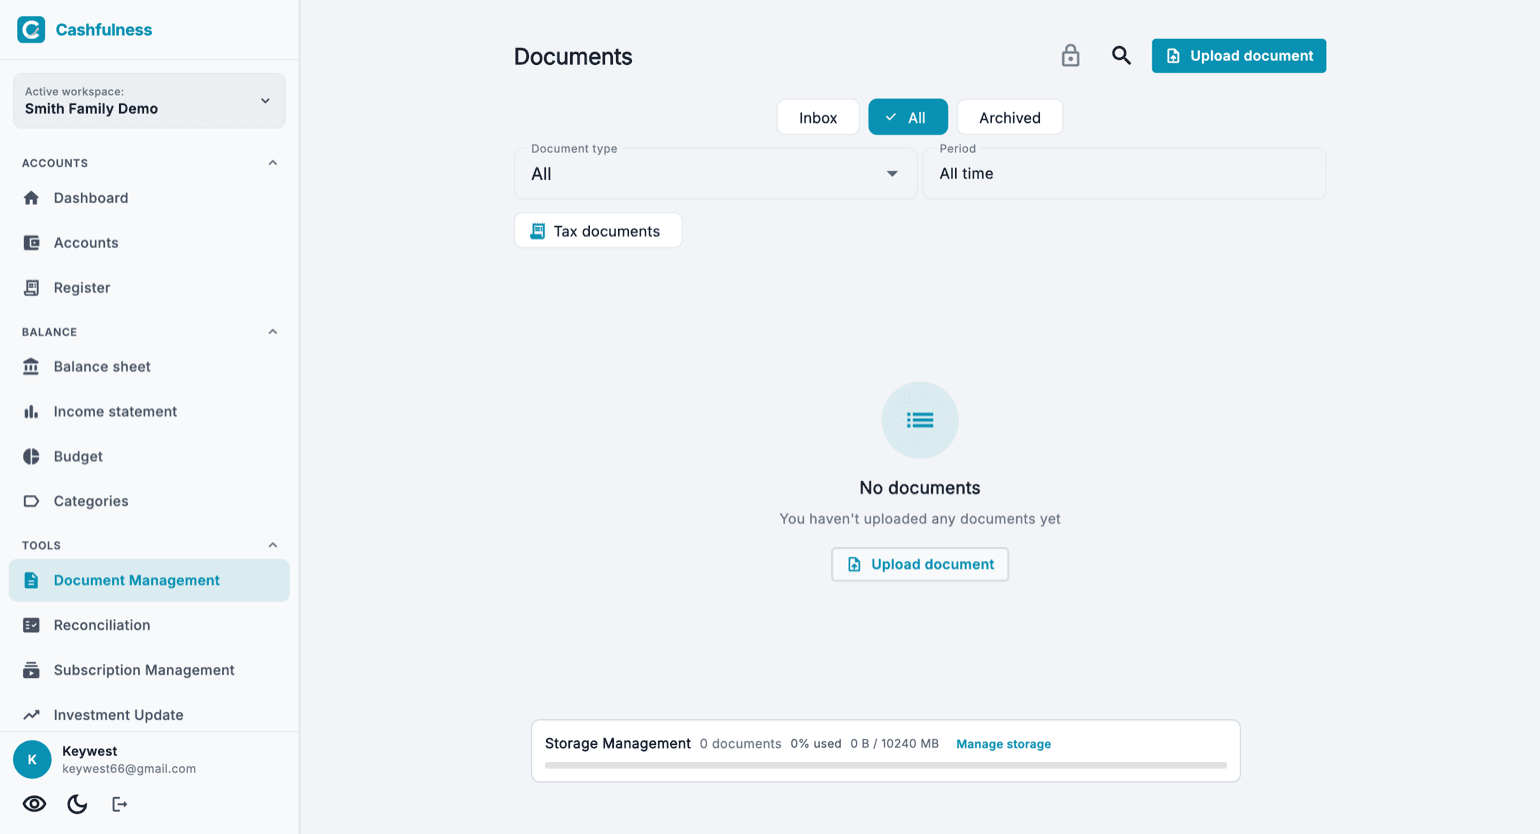Click the Income statement bar chart icon
The width and height of the screenshot is (1540, 834).
(31, 412)
